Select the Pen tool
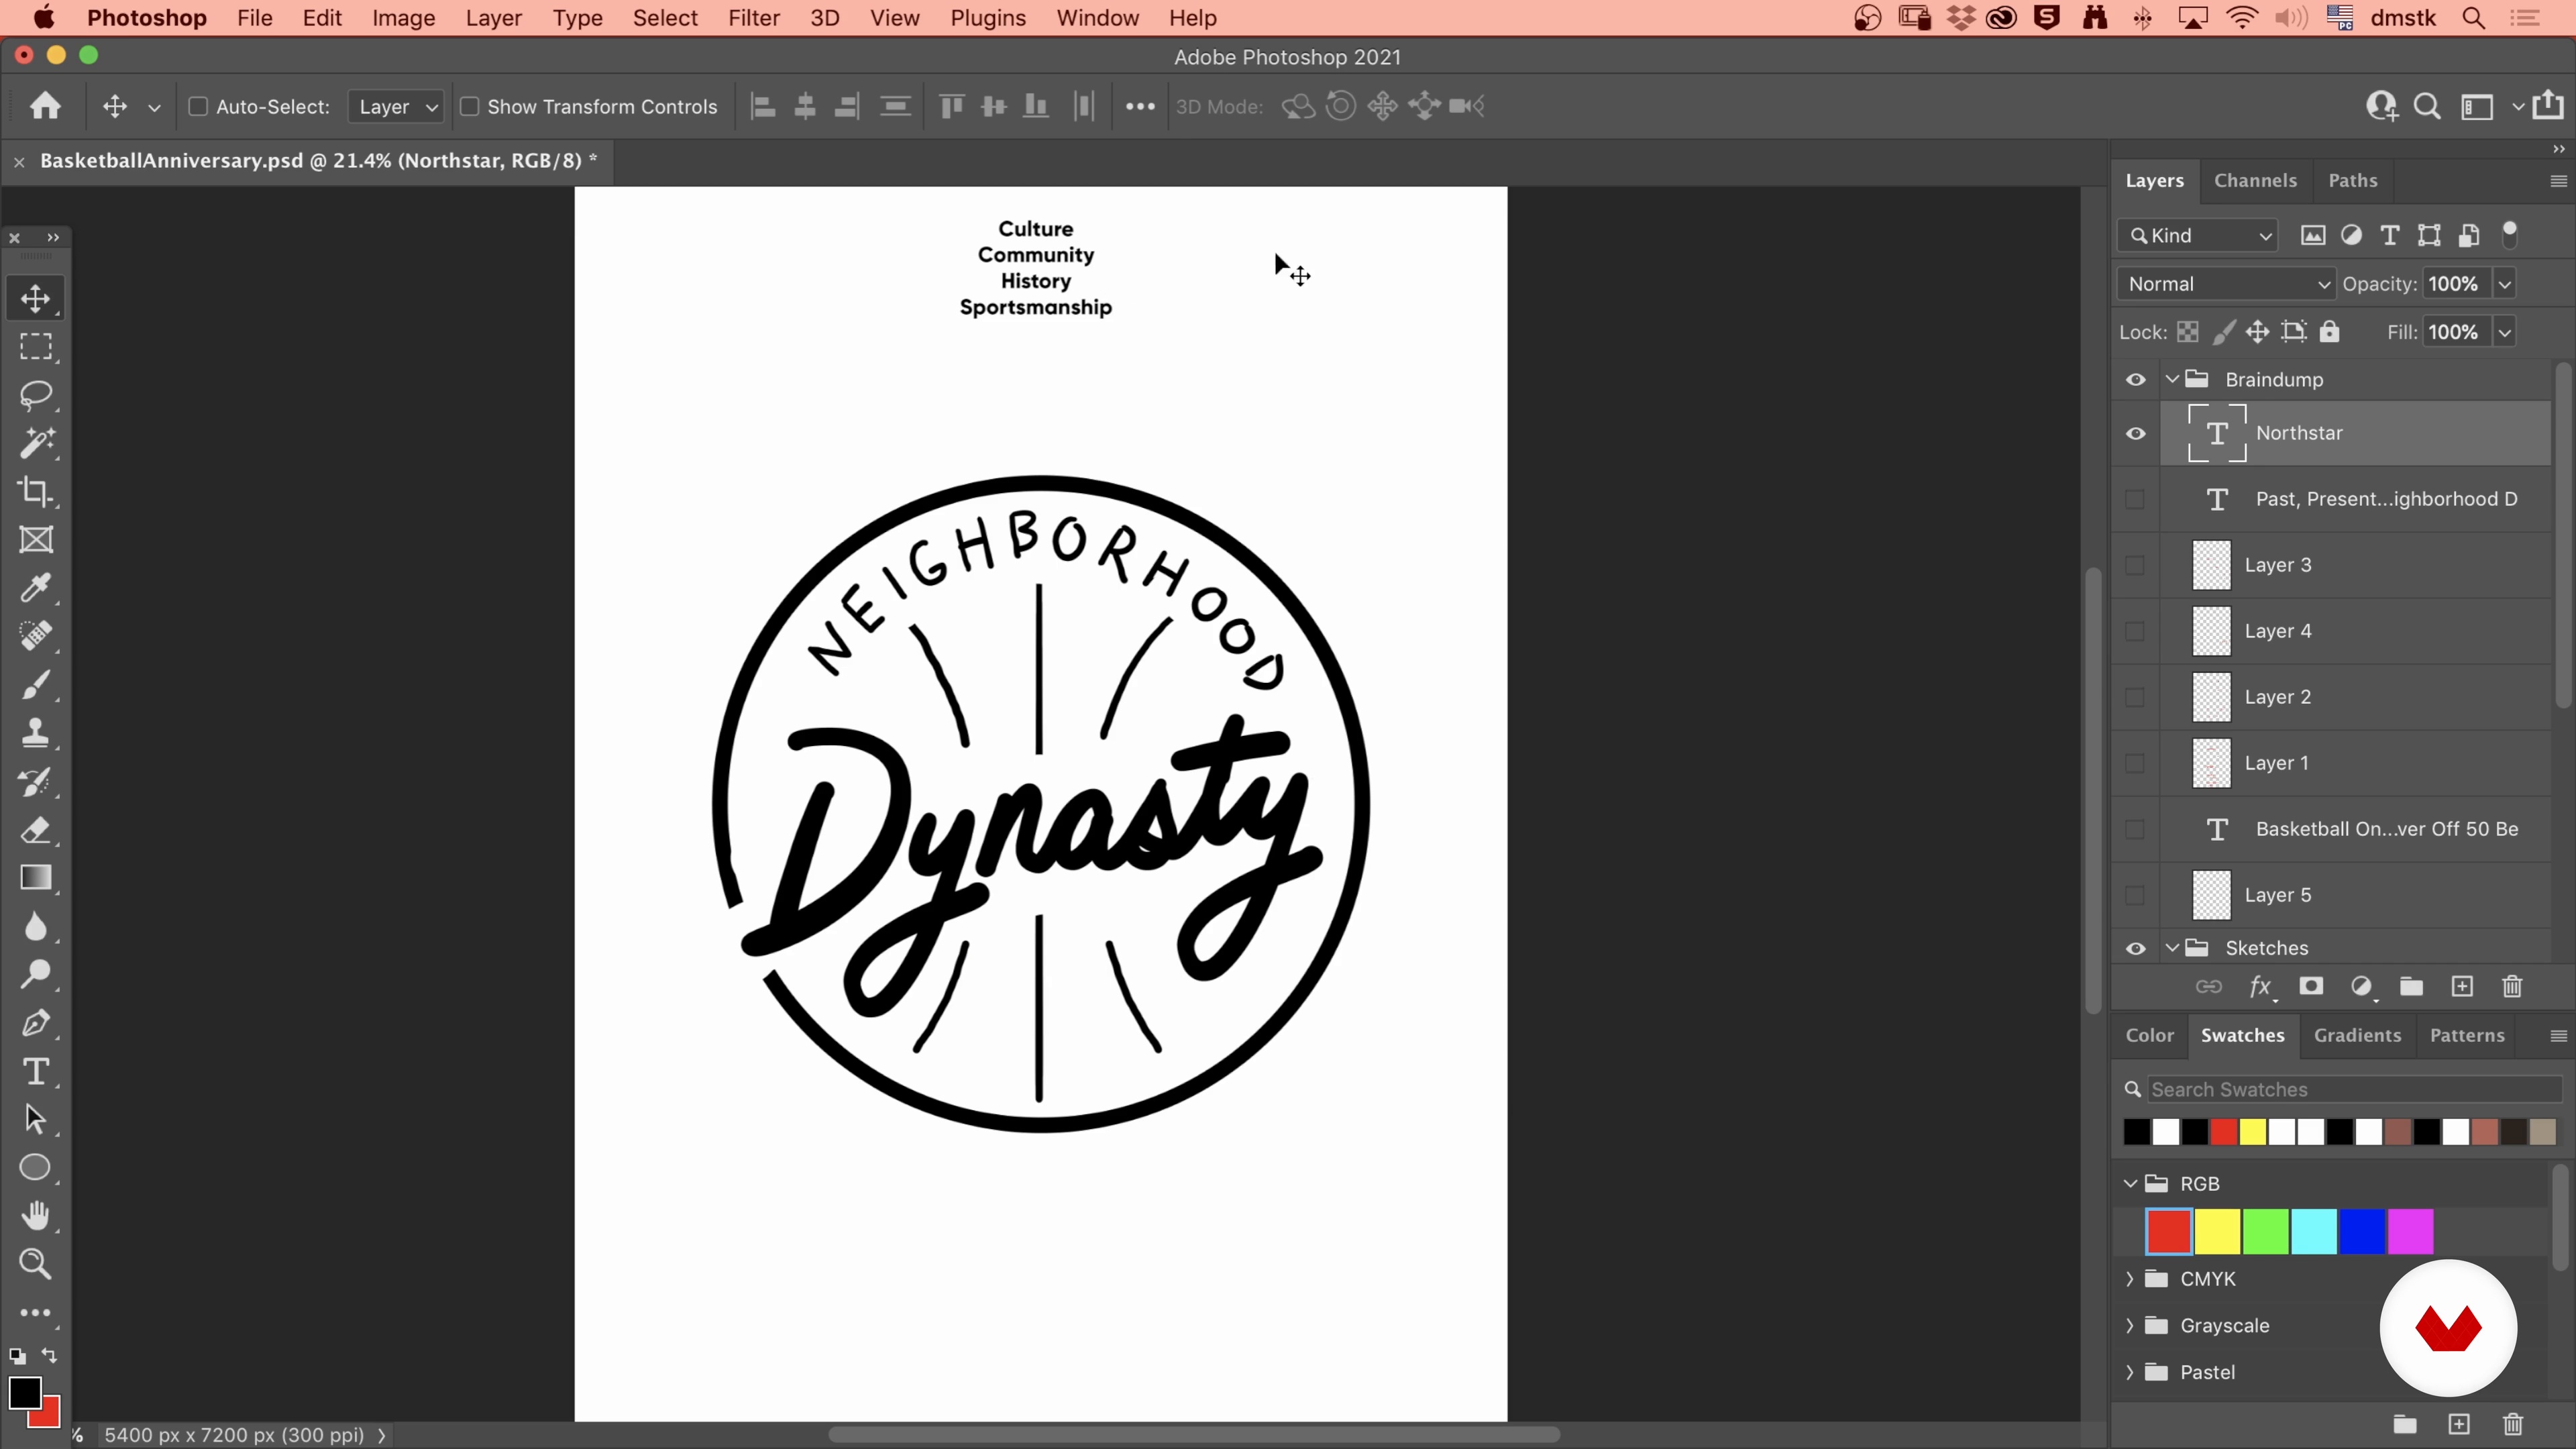The width and height of the screenshot is (2576, 1449). 36,1023
